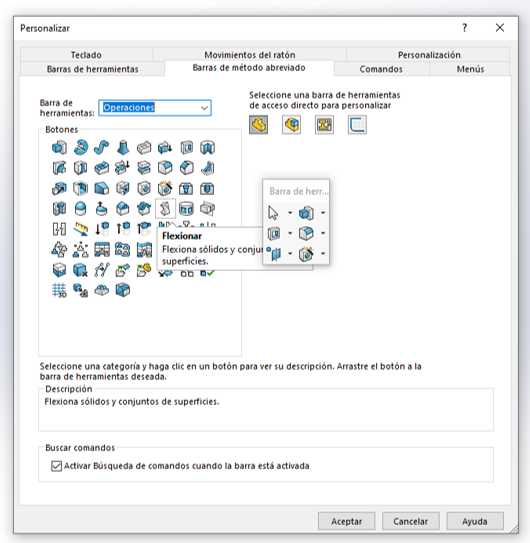Toggle Activar Búsqueda de comandos checkbox

click(x=56, y=466)
